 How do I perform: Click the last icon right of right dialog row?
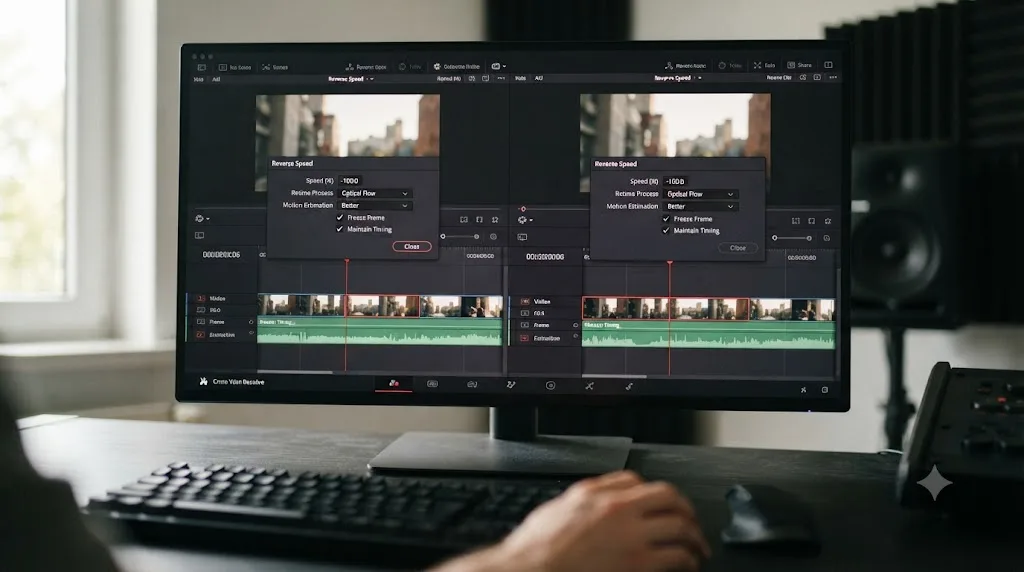coord(827,221)
